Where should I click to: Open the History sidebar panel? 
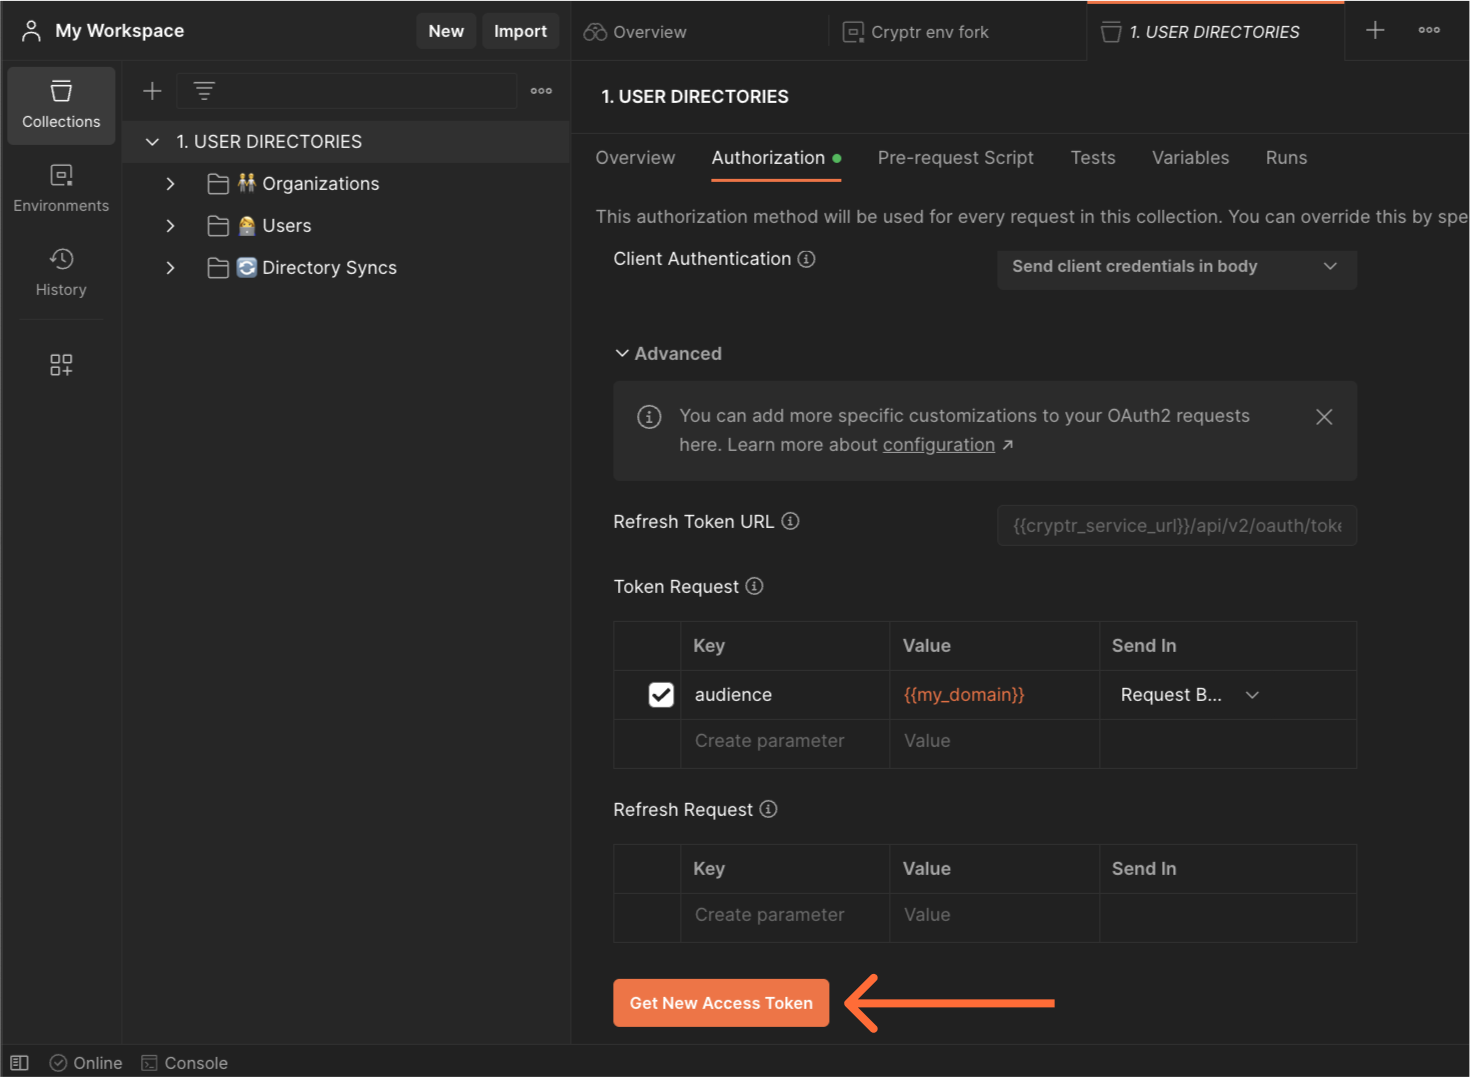[61, 273]
